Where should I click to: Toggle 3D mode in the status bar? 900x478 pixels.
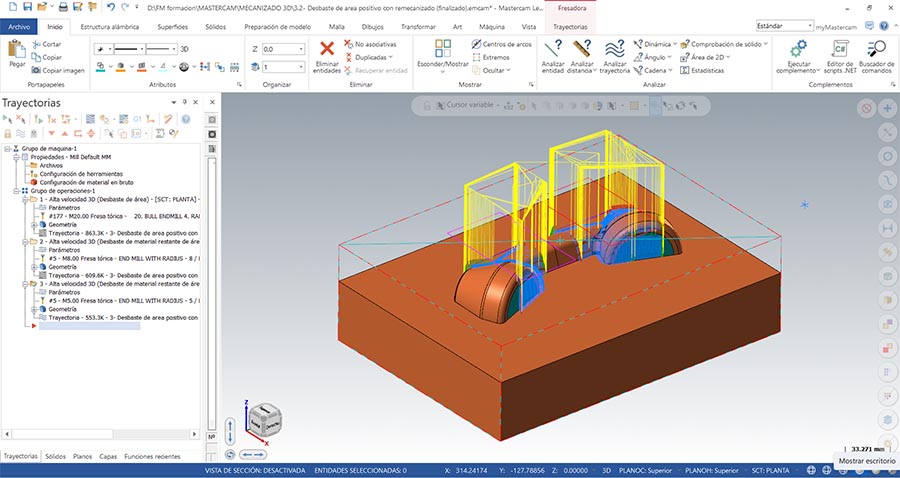(x=608, y=469)
